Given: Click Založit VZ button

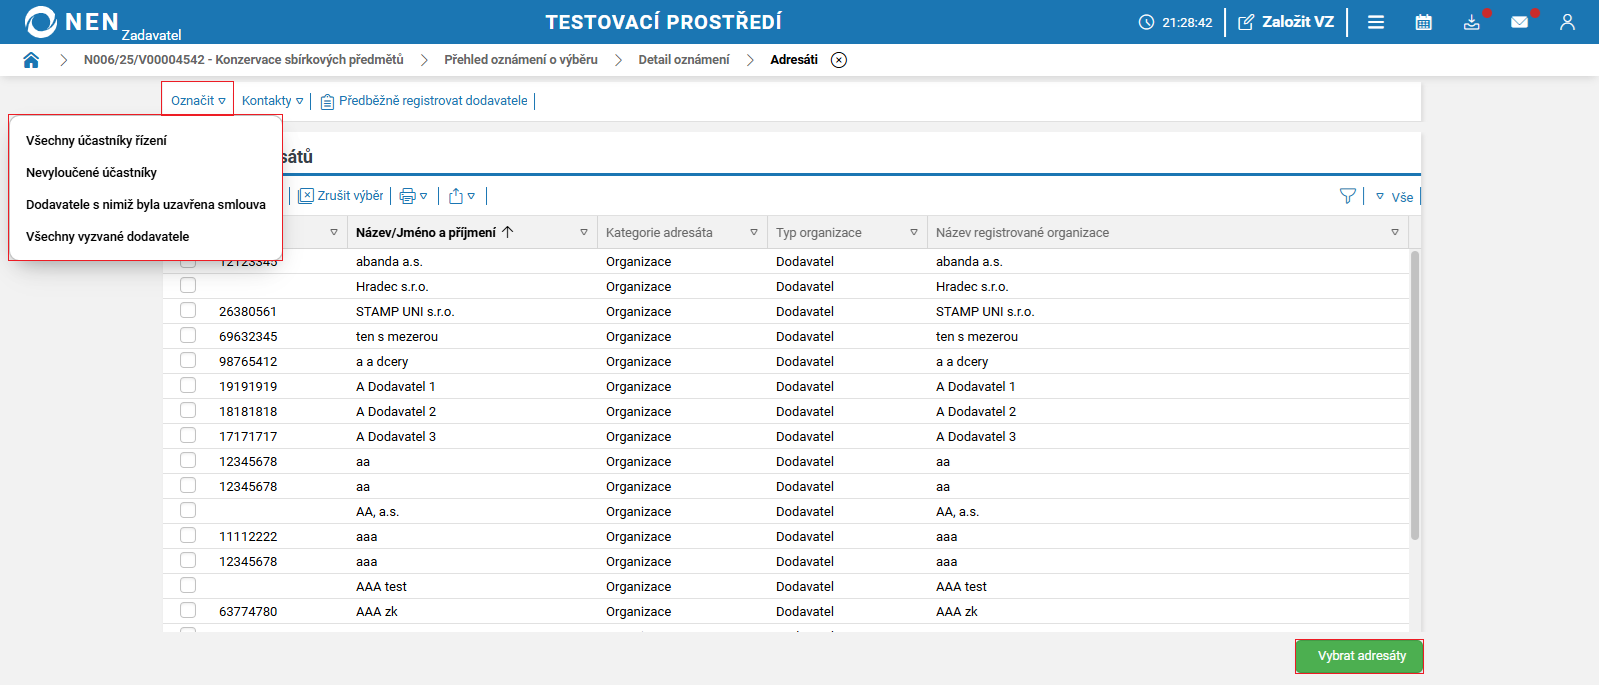Looking at the screenshot, I should pyautogui.click(x=1286, y=22).
